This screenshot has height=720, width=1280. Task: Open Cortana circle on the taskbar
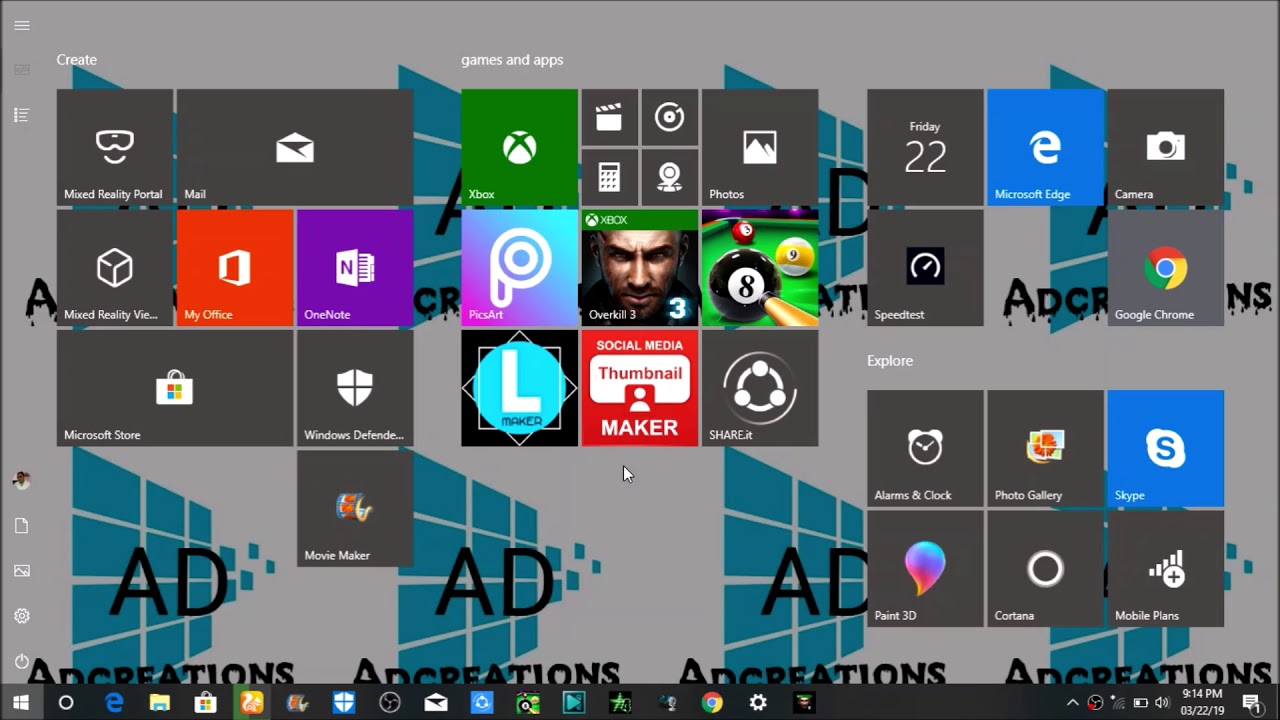(x=66, y=703)
